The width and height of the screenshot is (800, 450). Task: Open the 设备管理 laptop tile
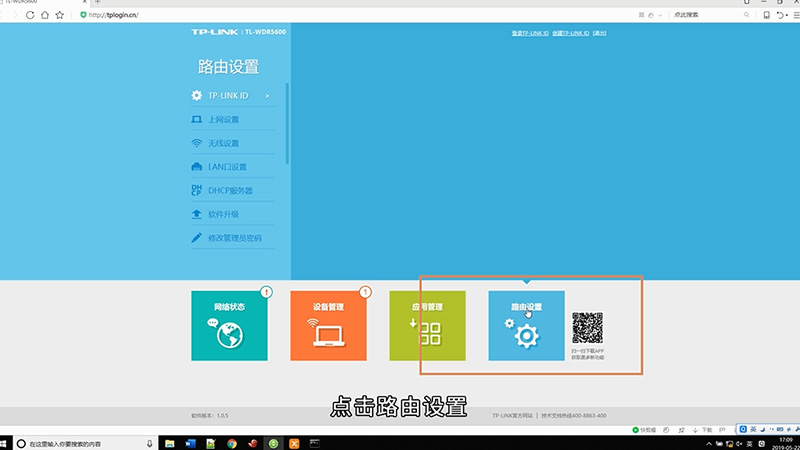pos(328,326)
